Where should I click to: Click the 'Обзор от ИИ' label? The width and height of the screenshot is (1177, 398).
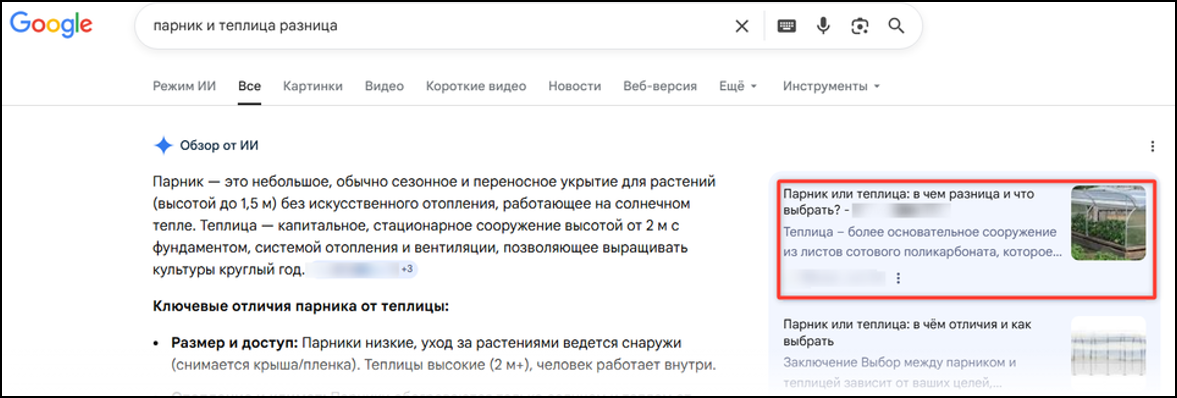click(219, 146)
